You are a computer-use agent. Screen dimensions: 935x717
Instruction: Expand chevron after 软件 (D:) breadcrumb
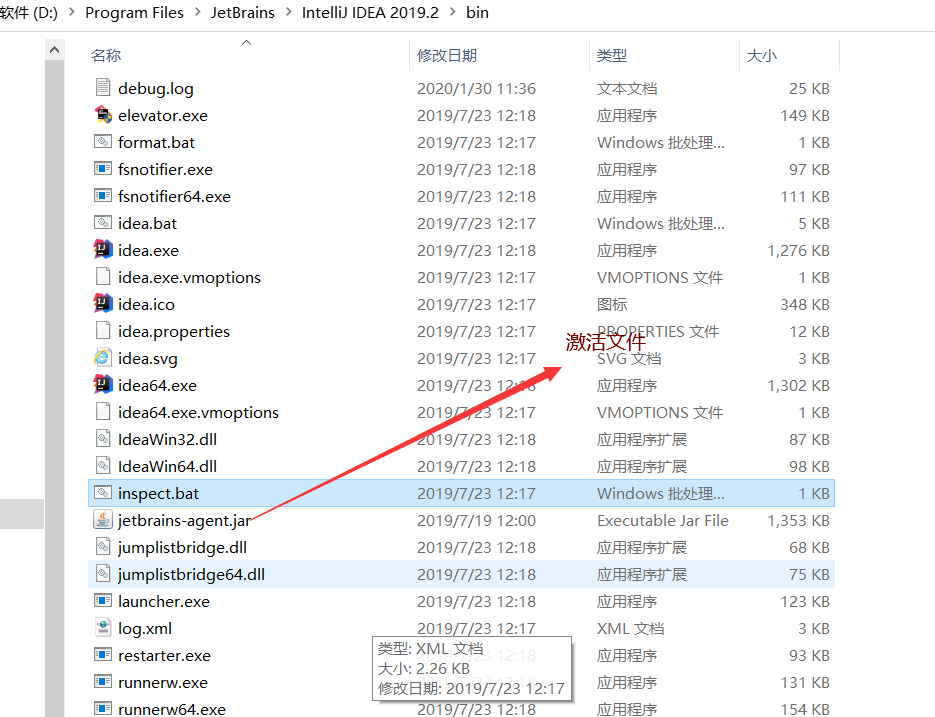(72, 12)
